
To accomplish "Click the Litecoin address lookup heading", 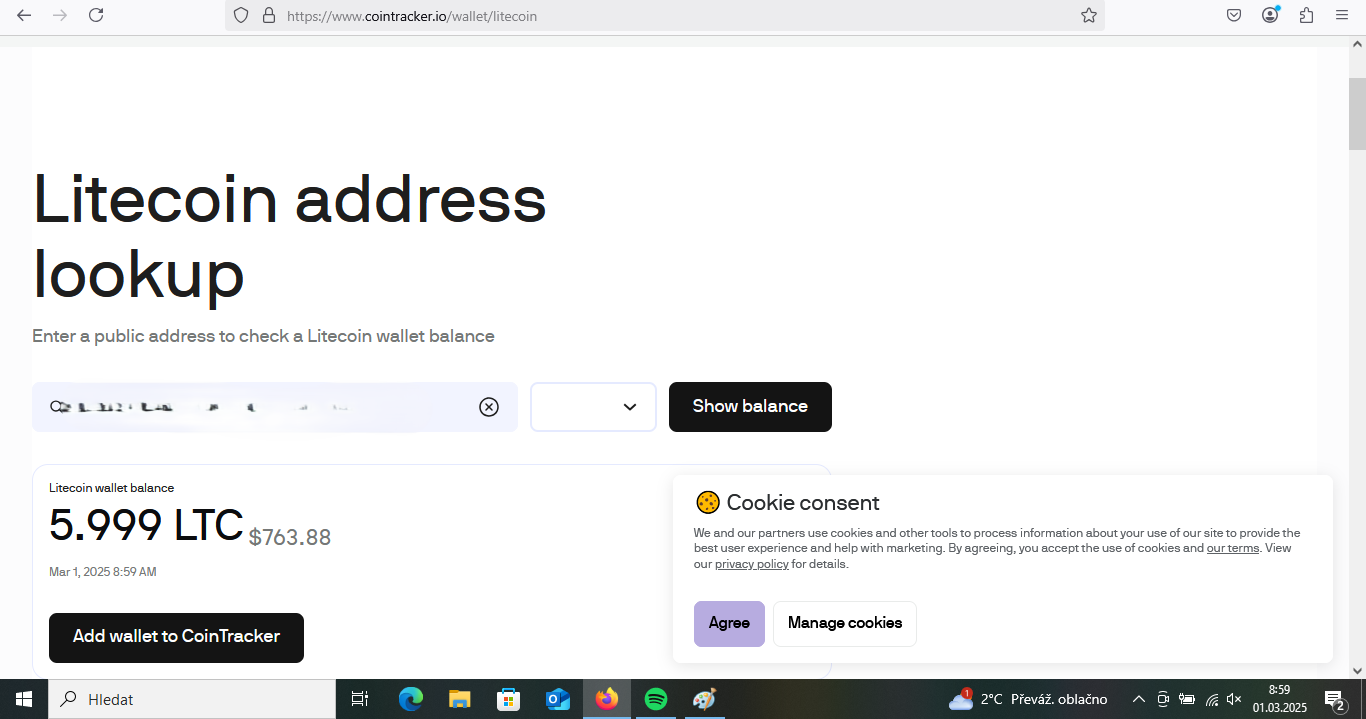I will [x=290, y=235].
